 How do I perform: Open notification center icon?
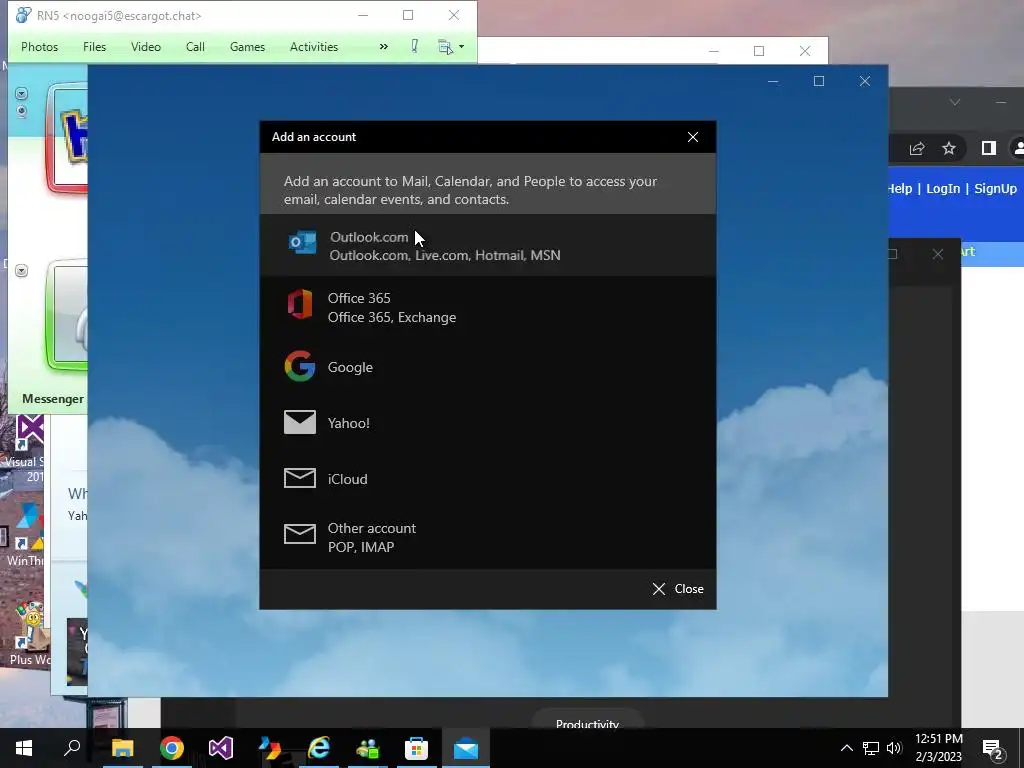point(993,749)
